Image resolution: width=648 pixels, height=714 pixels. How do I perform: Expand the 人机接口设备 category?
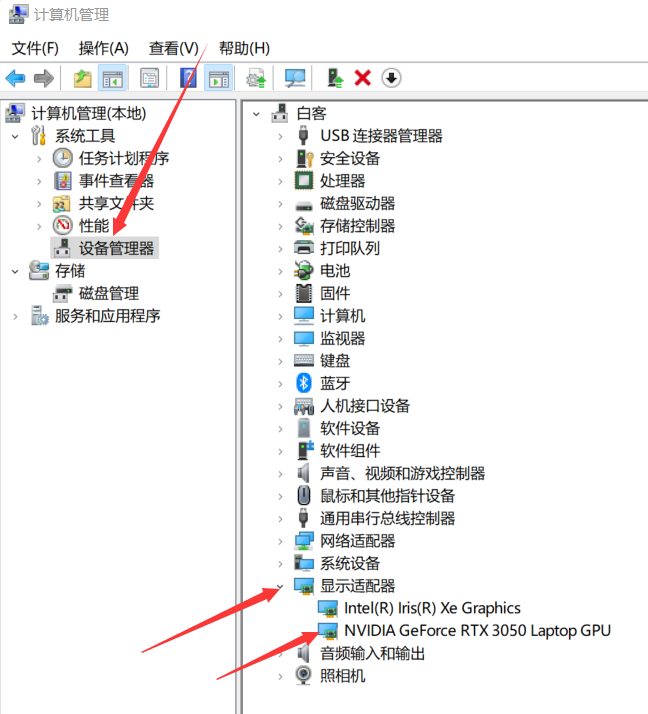[281, 407]
